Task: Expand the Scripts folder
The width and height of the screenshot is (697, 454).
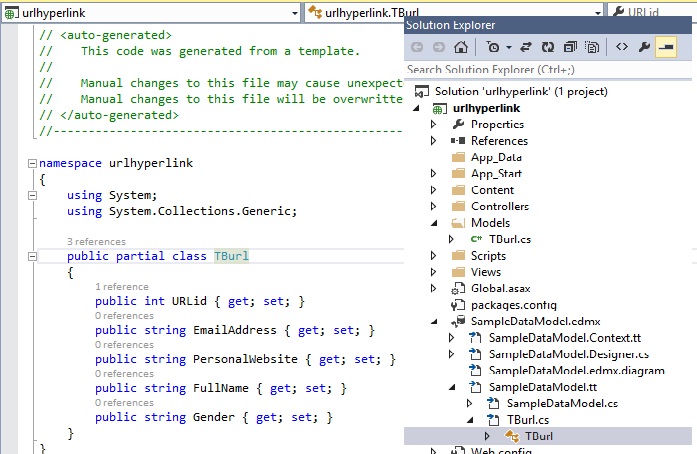Action: 433,256
